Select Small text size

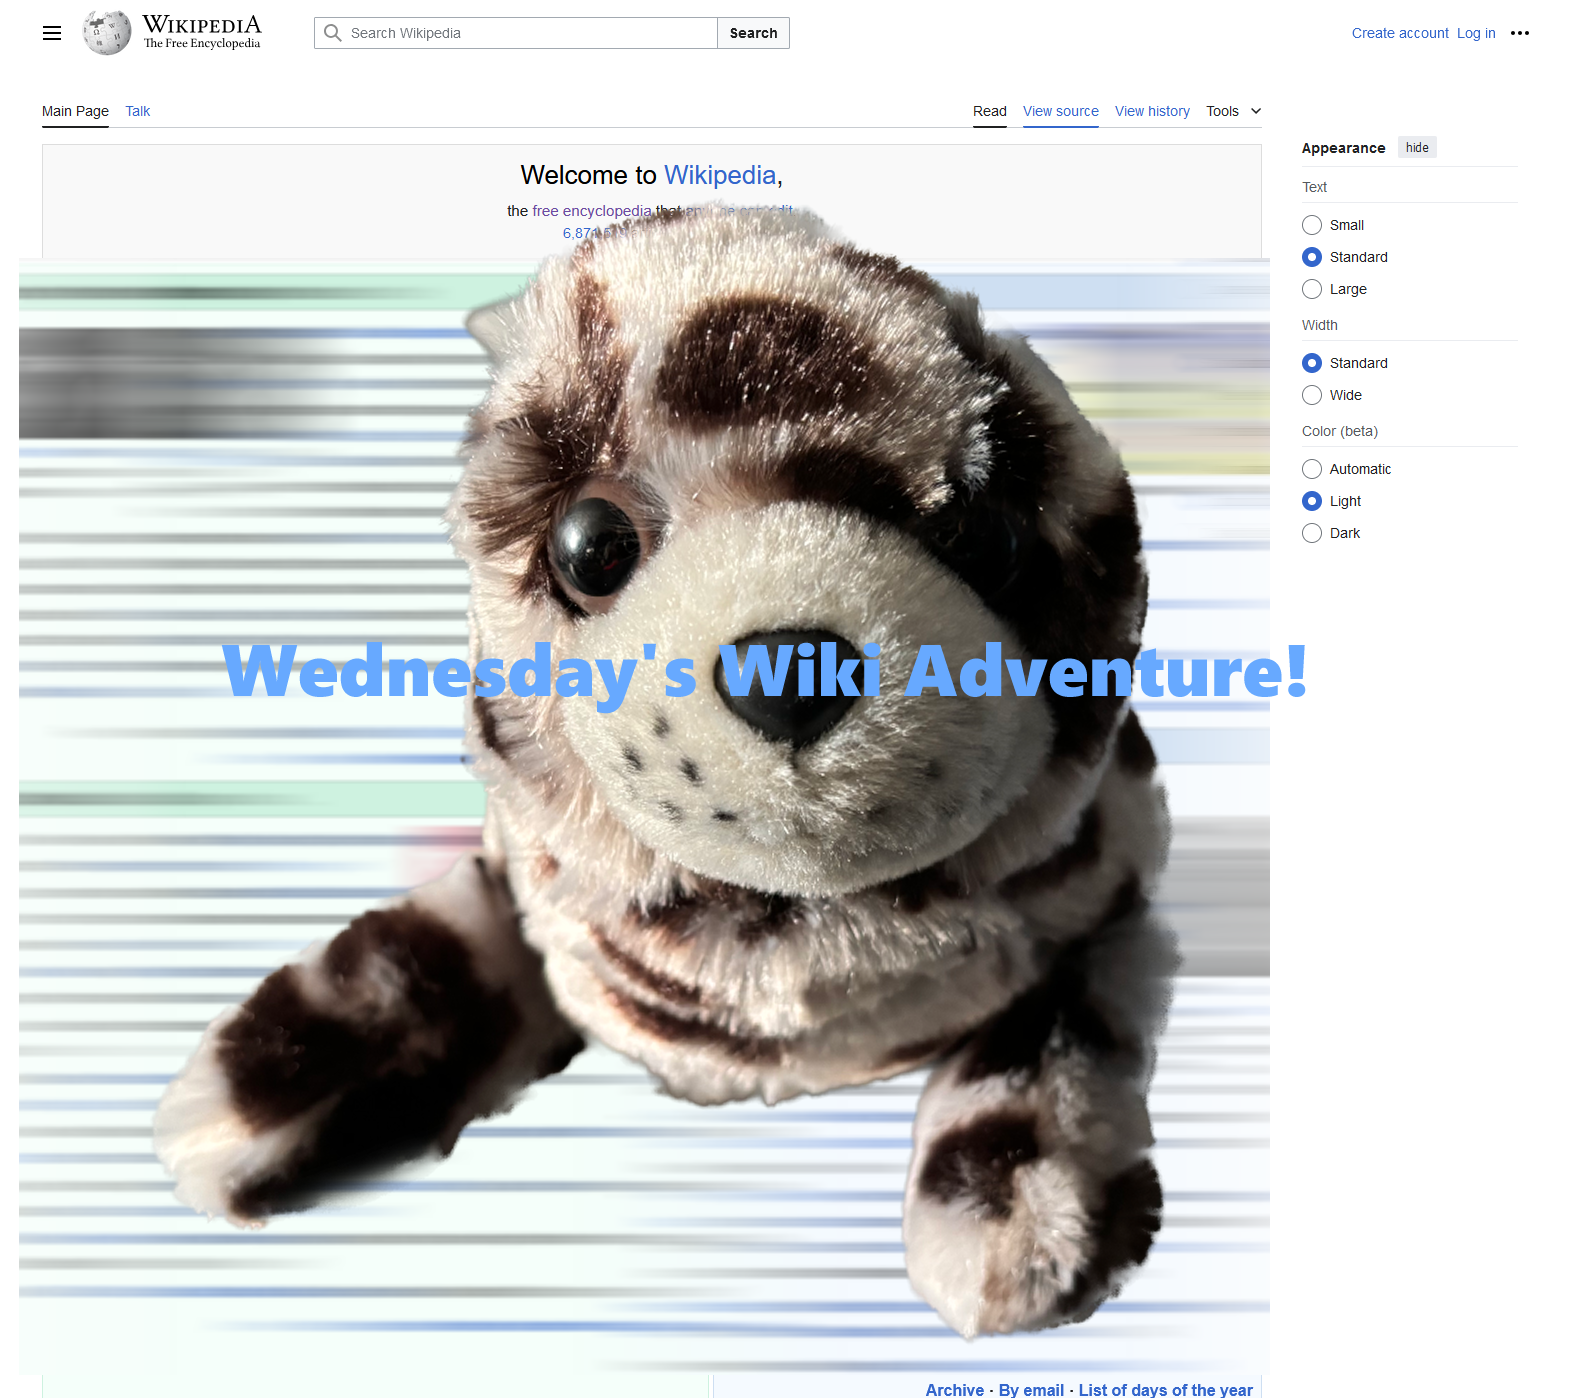click(1312, 225)
